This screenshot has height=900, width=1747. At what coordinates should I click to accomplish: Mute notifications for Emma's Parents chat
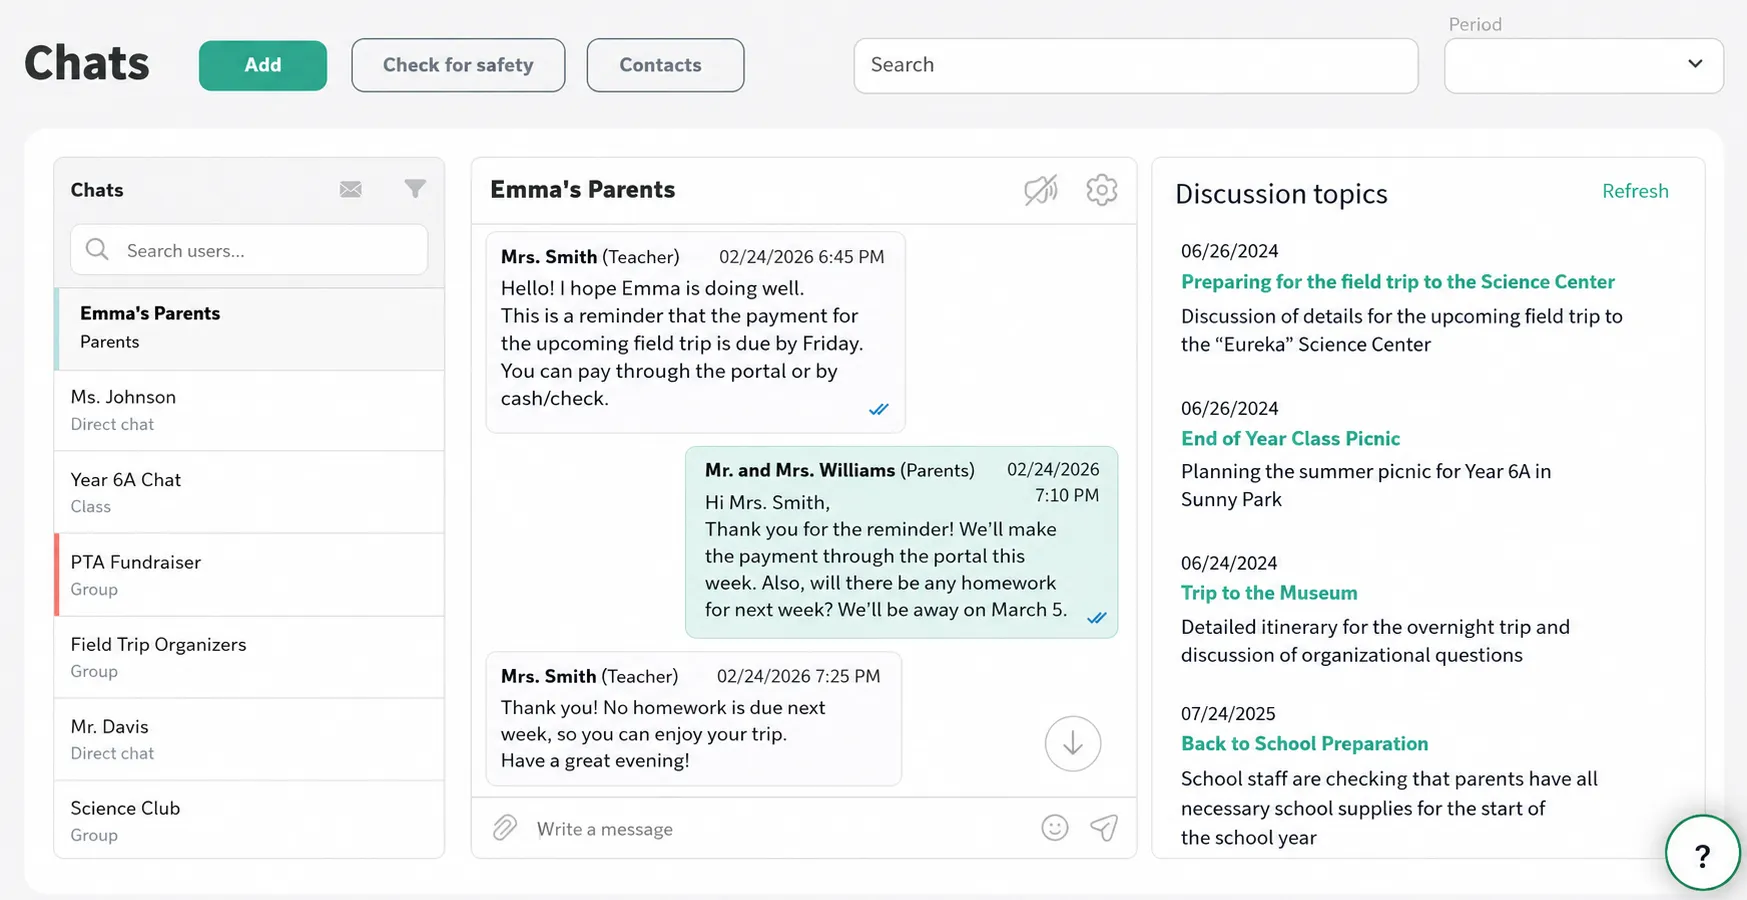tap(1041, 190)
